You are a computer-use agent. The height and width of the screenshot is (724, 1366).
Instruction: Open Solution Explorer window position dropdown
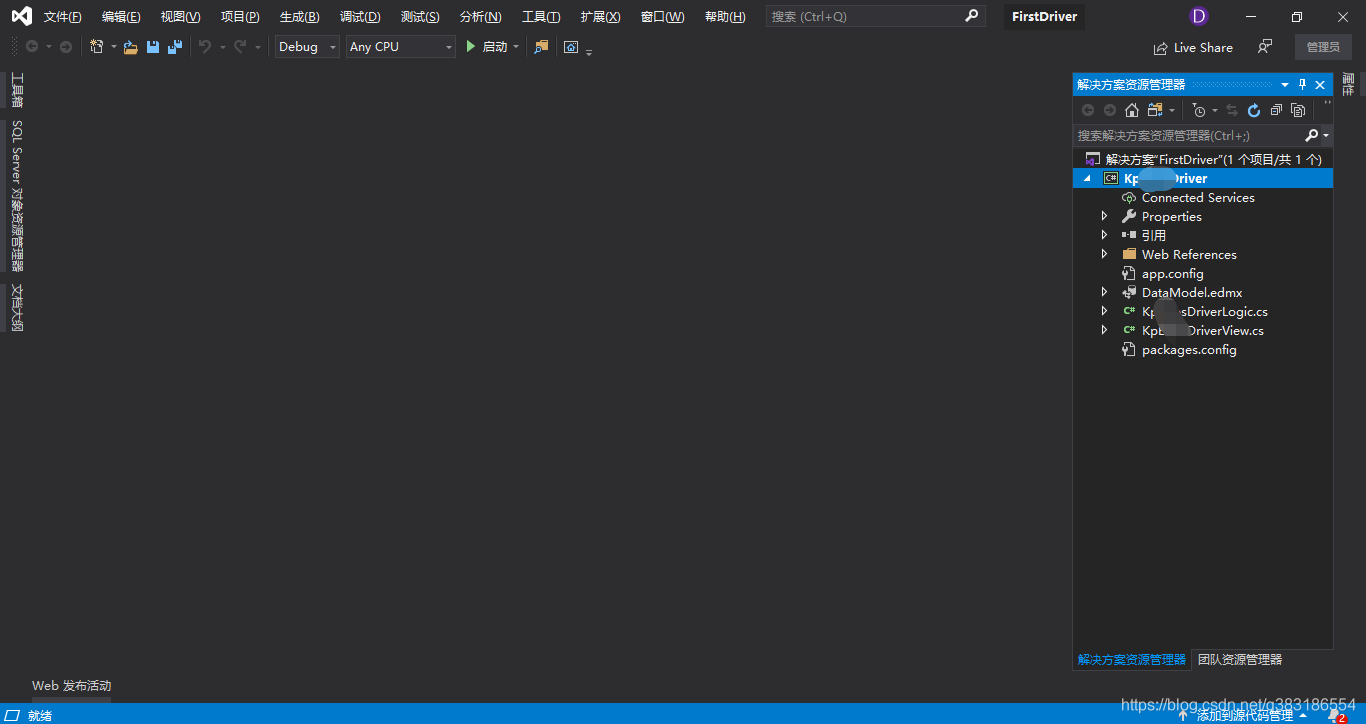tap(1285, 85)
